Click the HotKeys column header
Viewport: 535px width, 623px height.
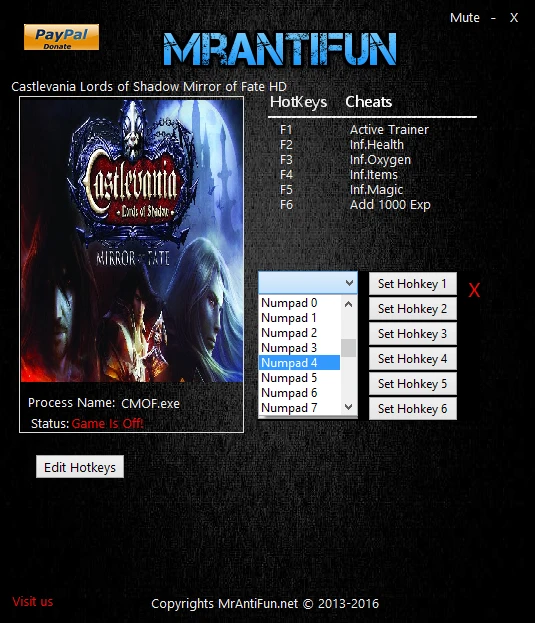click(298, 102)
